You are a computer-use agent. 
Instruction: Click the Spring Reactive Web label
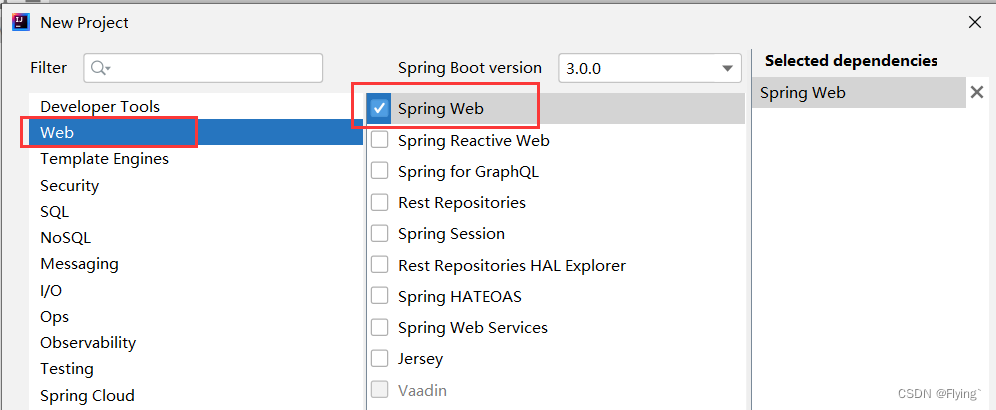click(474, 140)
